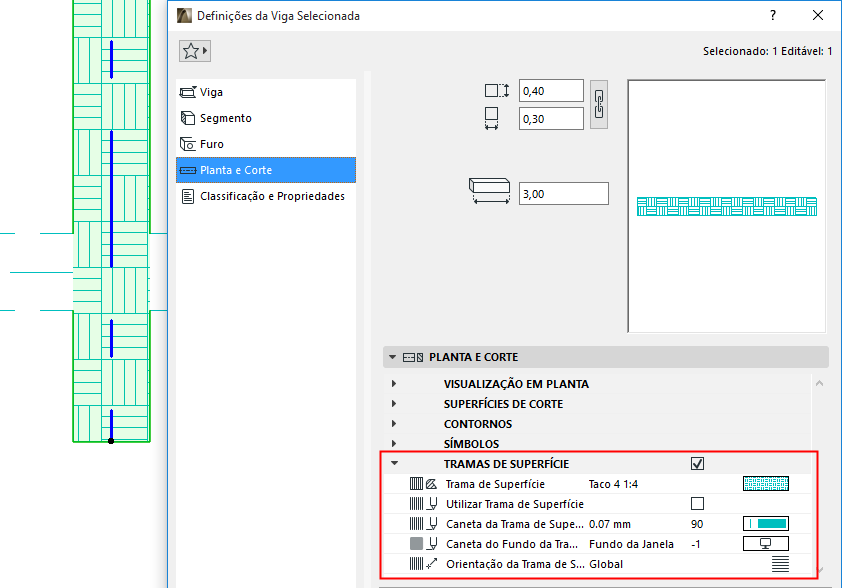
Task: Click the dialog help question mark button
Action: (x=772, y=15)
